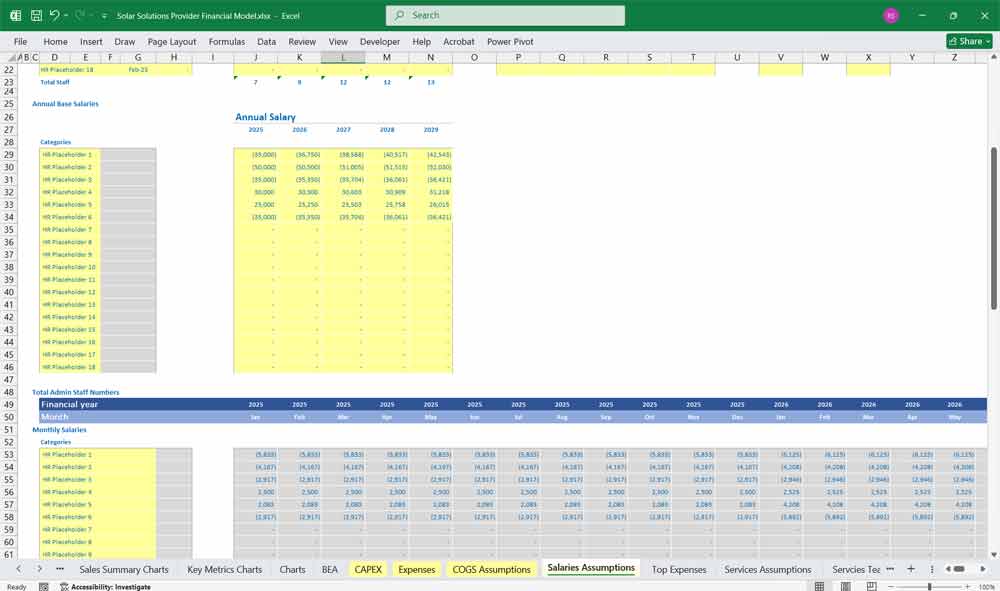Open the Customize Quick Access Toolbar dropdown
Viewport: 1000px width, 591px height.
(x=103, y=15)
